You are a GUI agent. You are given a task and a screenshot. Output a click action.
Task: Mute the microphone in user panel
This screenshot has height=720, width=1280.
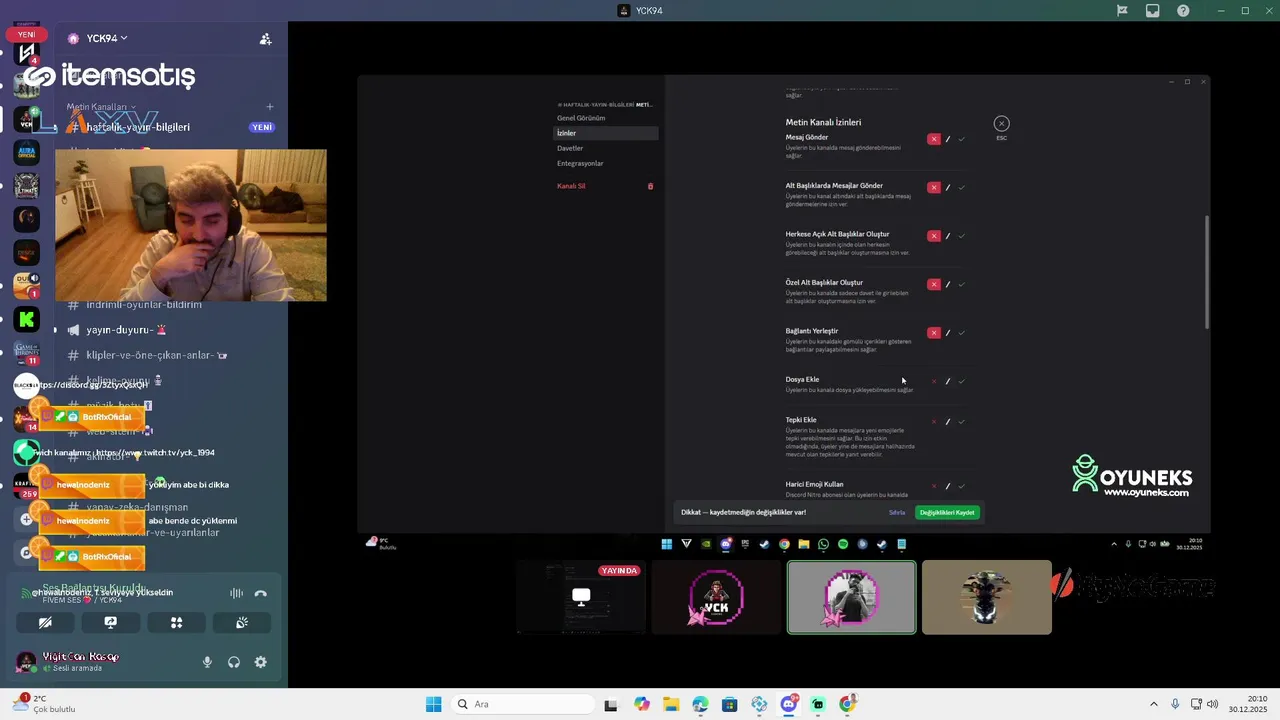point(208,662)
